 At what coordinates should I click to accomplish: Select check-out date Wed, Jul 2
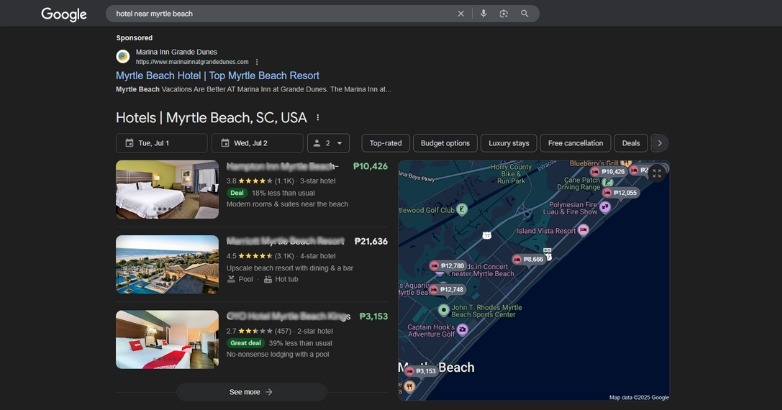coord(257,143)
